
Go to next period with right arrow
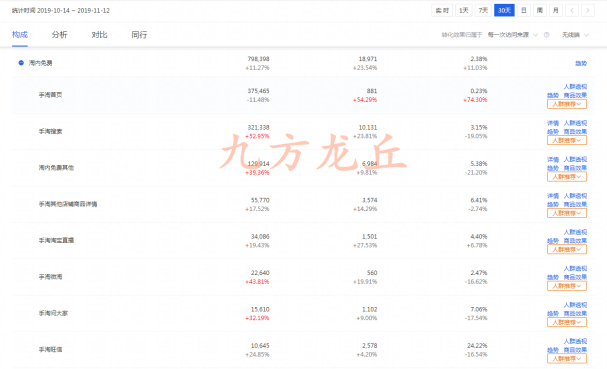tap(588, 10)
